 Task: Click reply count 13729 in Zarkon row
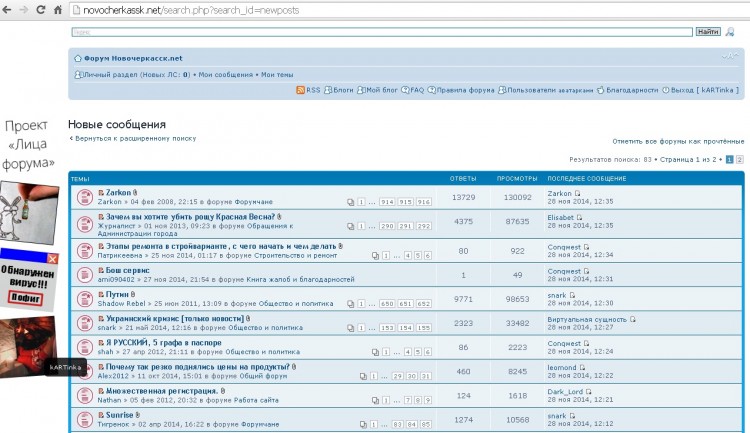click(463, 197)
